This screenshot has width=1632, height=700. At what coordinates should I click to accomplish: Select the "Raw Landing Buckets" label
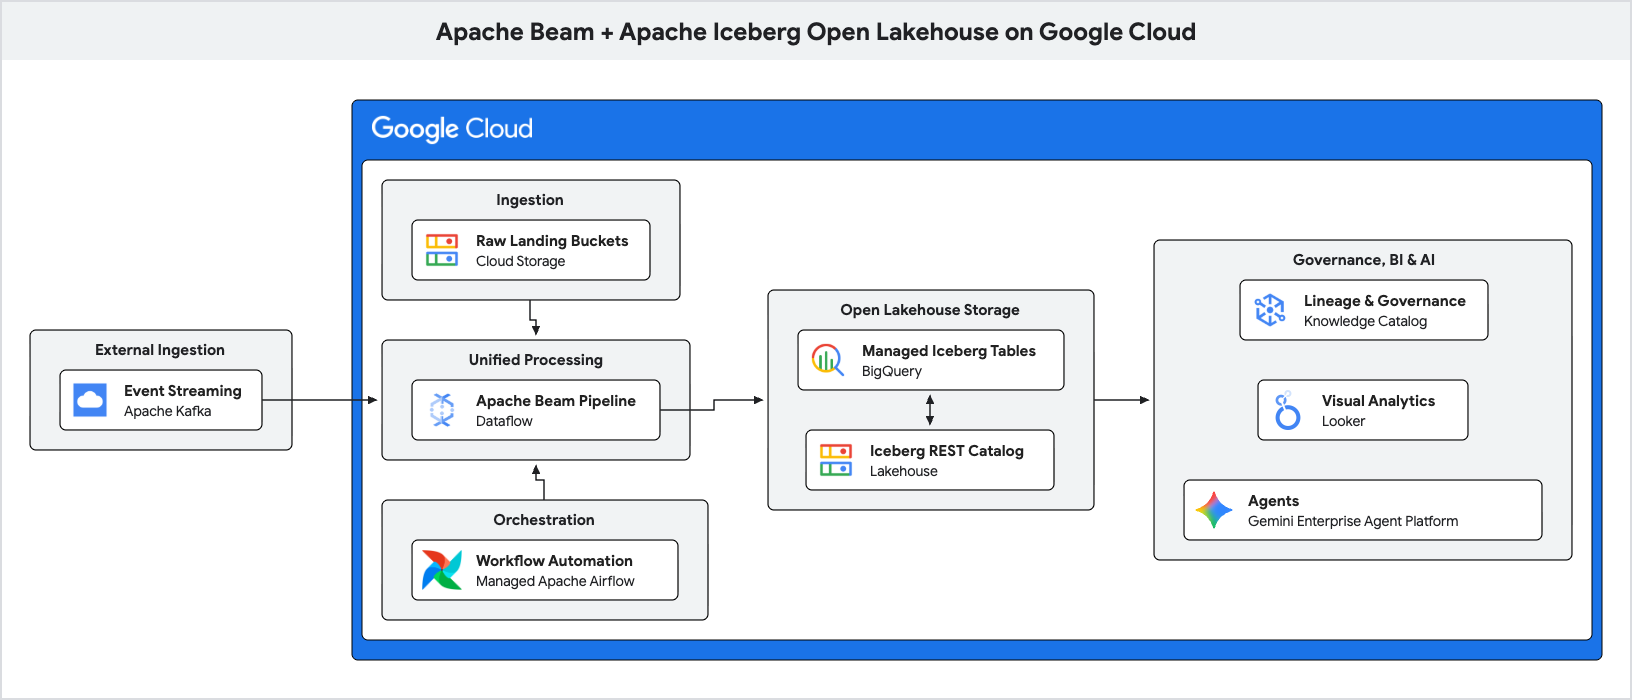coord(552,241)
